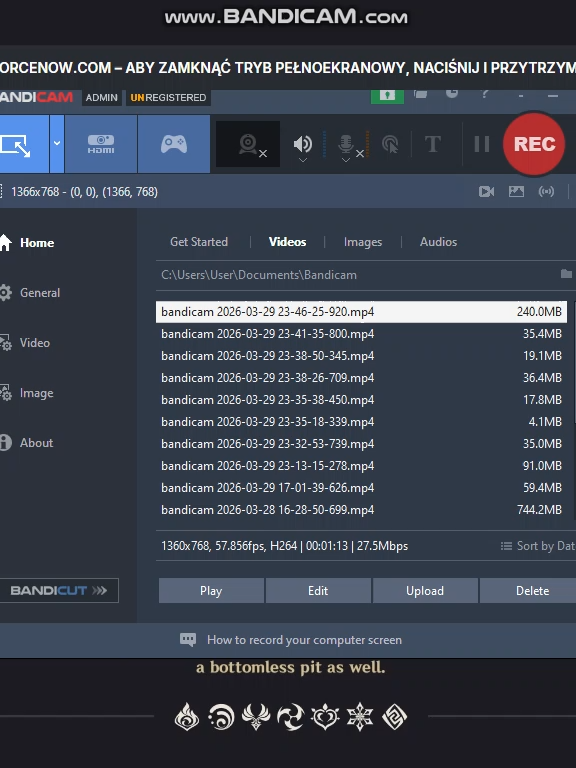Click the chat bubble tips icon
Screen dimensions: 576x768
[x=188, y=639]
